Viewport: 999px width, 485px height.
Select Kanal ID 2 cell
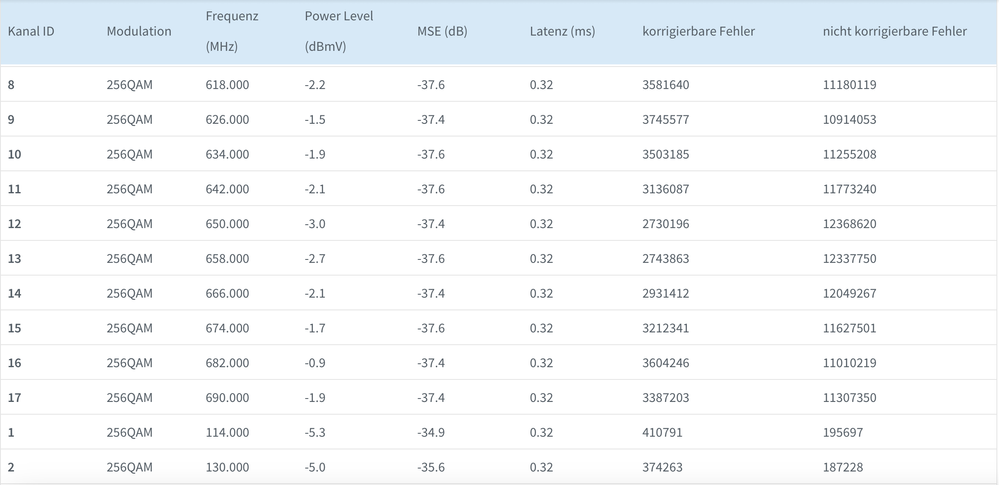pos(11,467)
